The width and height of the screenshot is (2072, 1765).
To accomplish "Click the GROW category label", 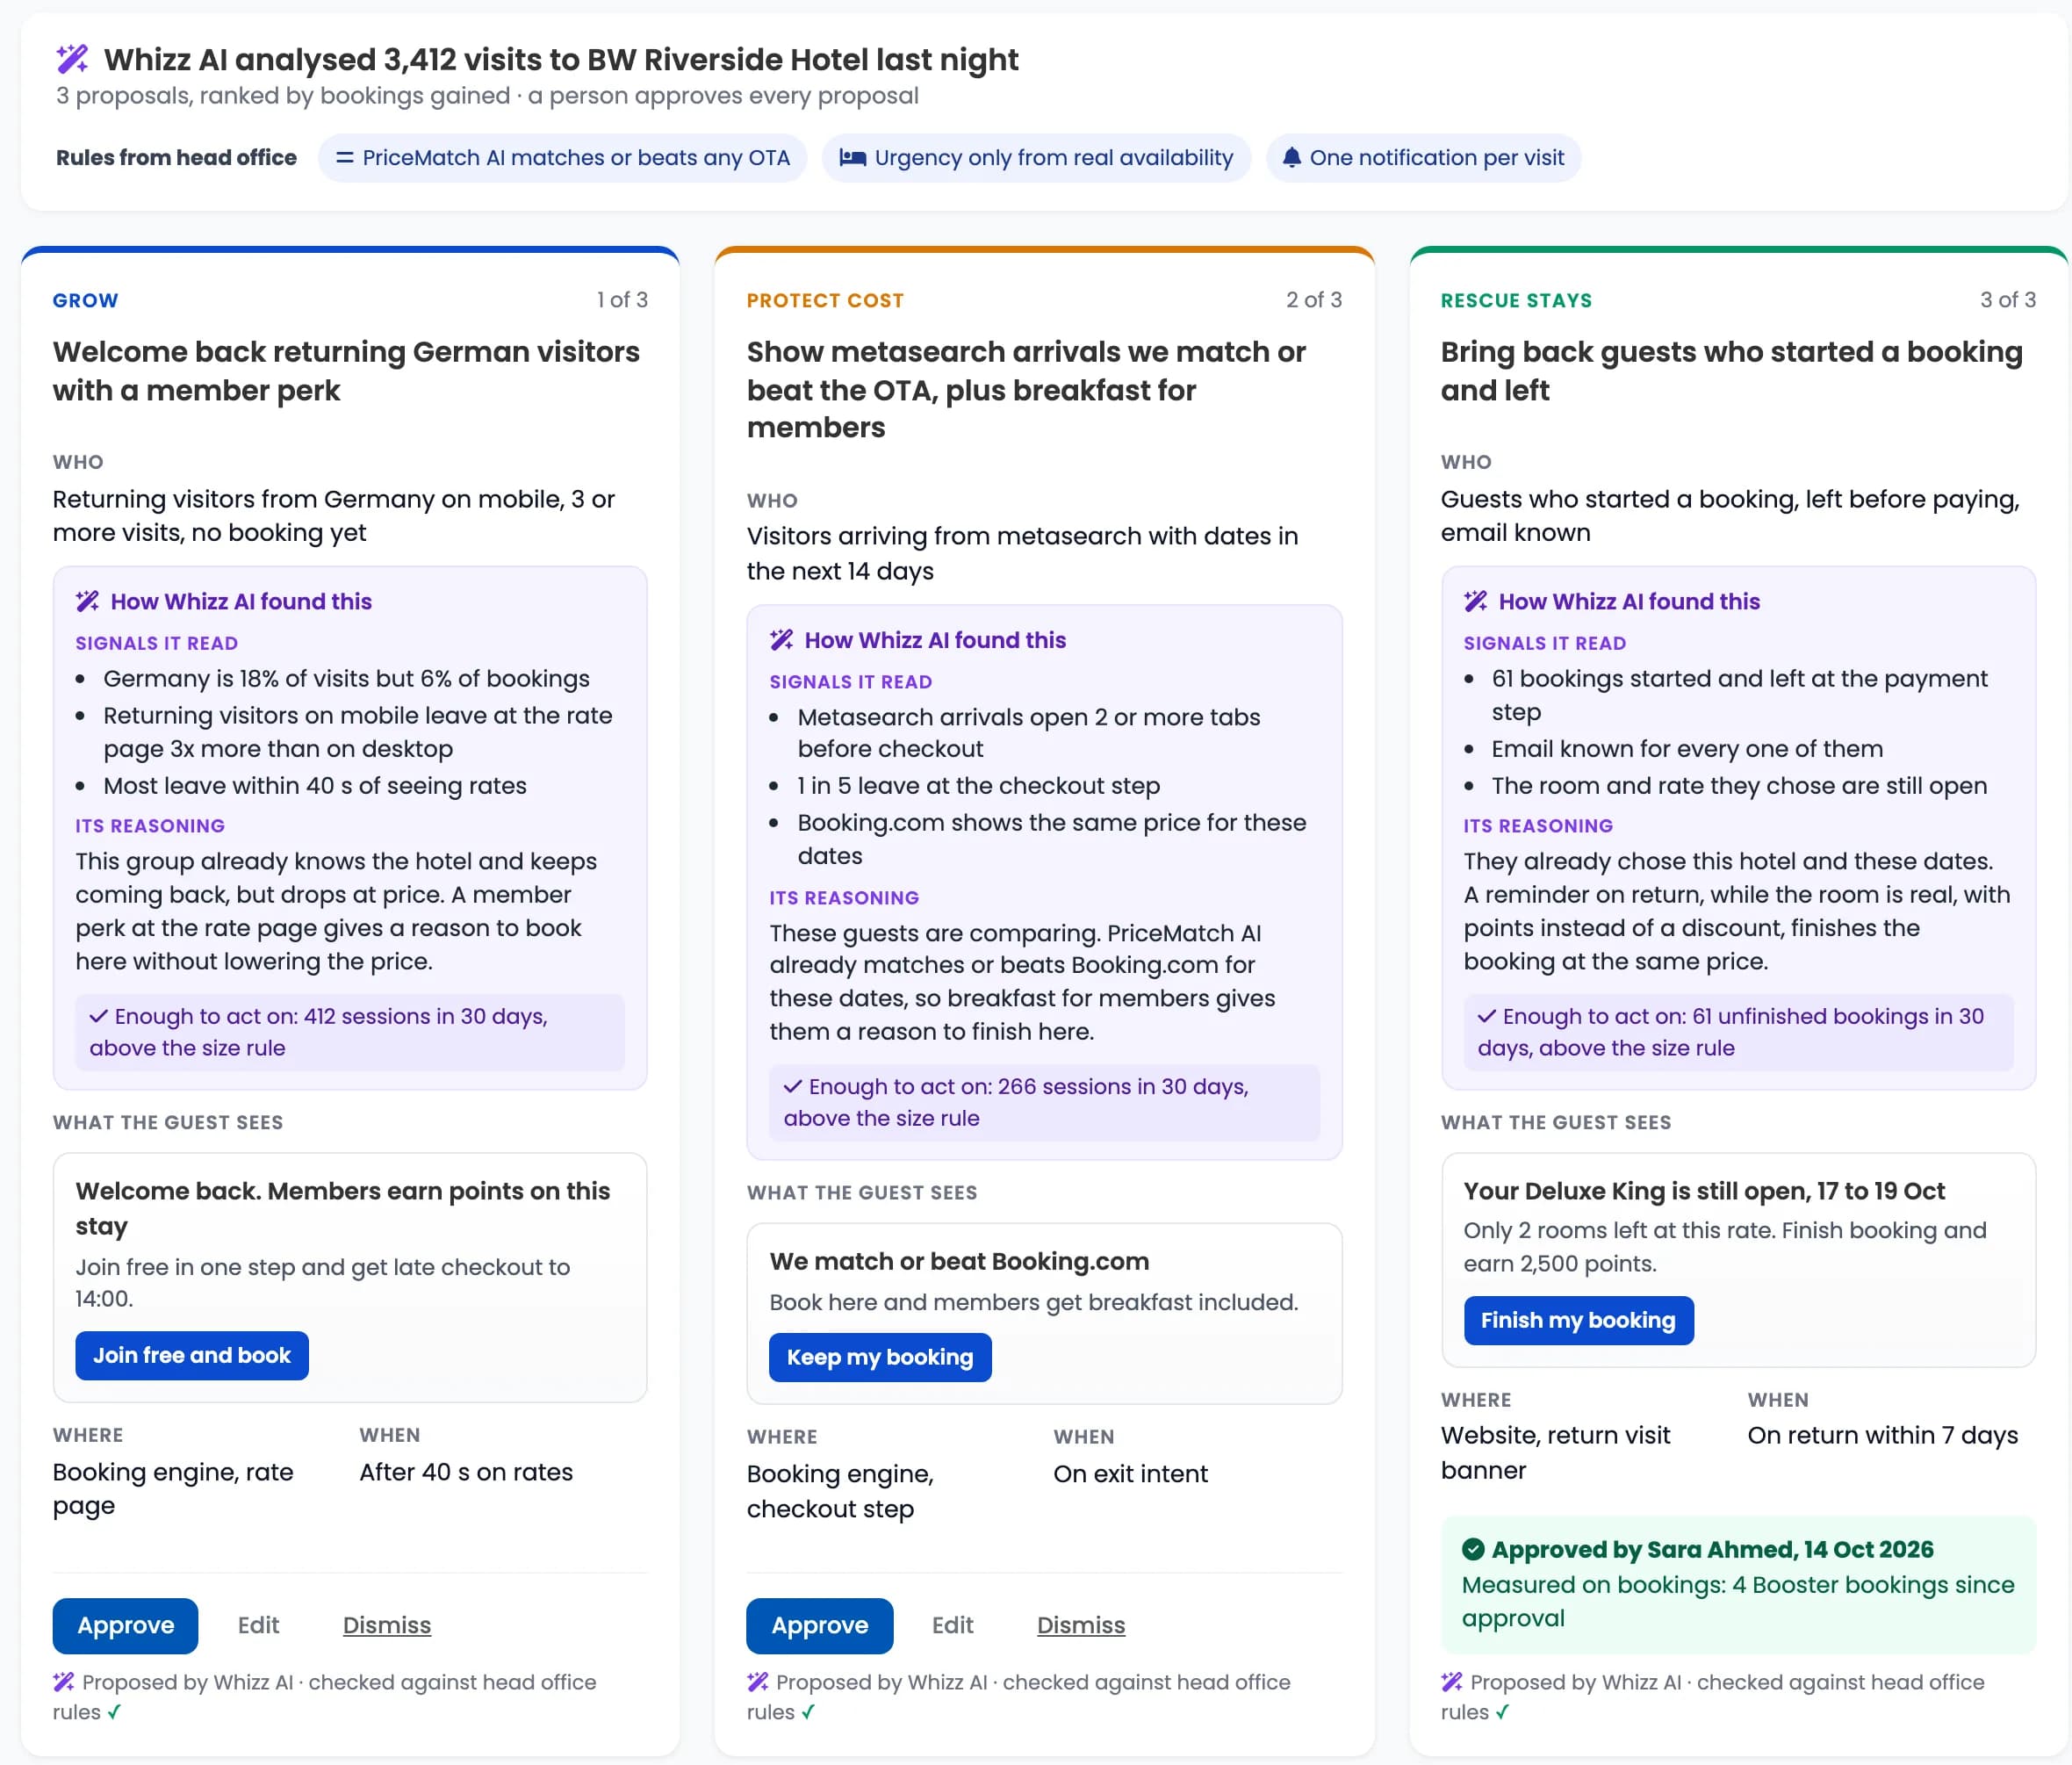I will pos(86,300).
